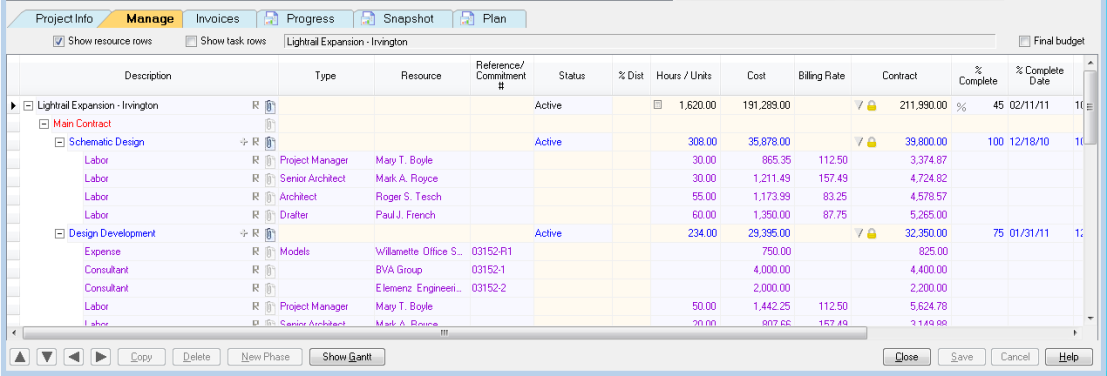The height and width of the screenshot is (376, 1107).
Task: Click the move left arrow button
Action: coord(74,357)
